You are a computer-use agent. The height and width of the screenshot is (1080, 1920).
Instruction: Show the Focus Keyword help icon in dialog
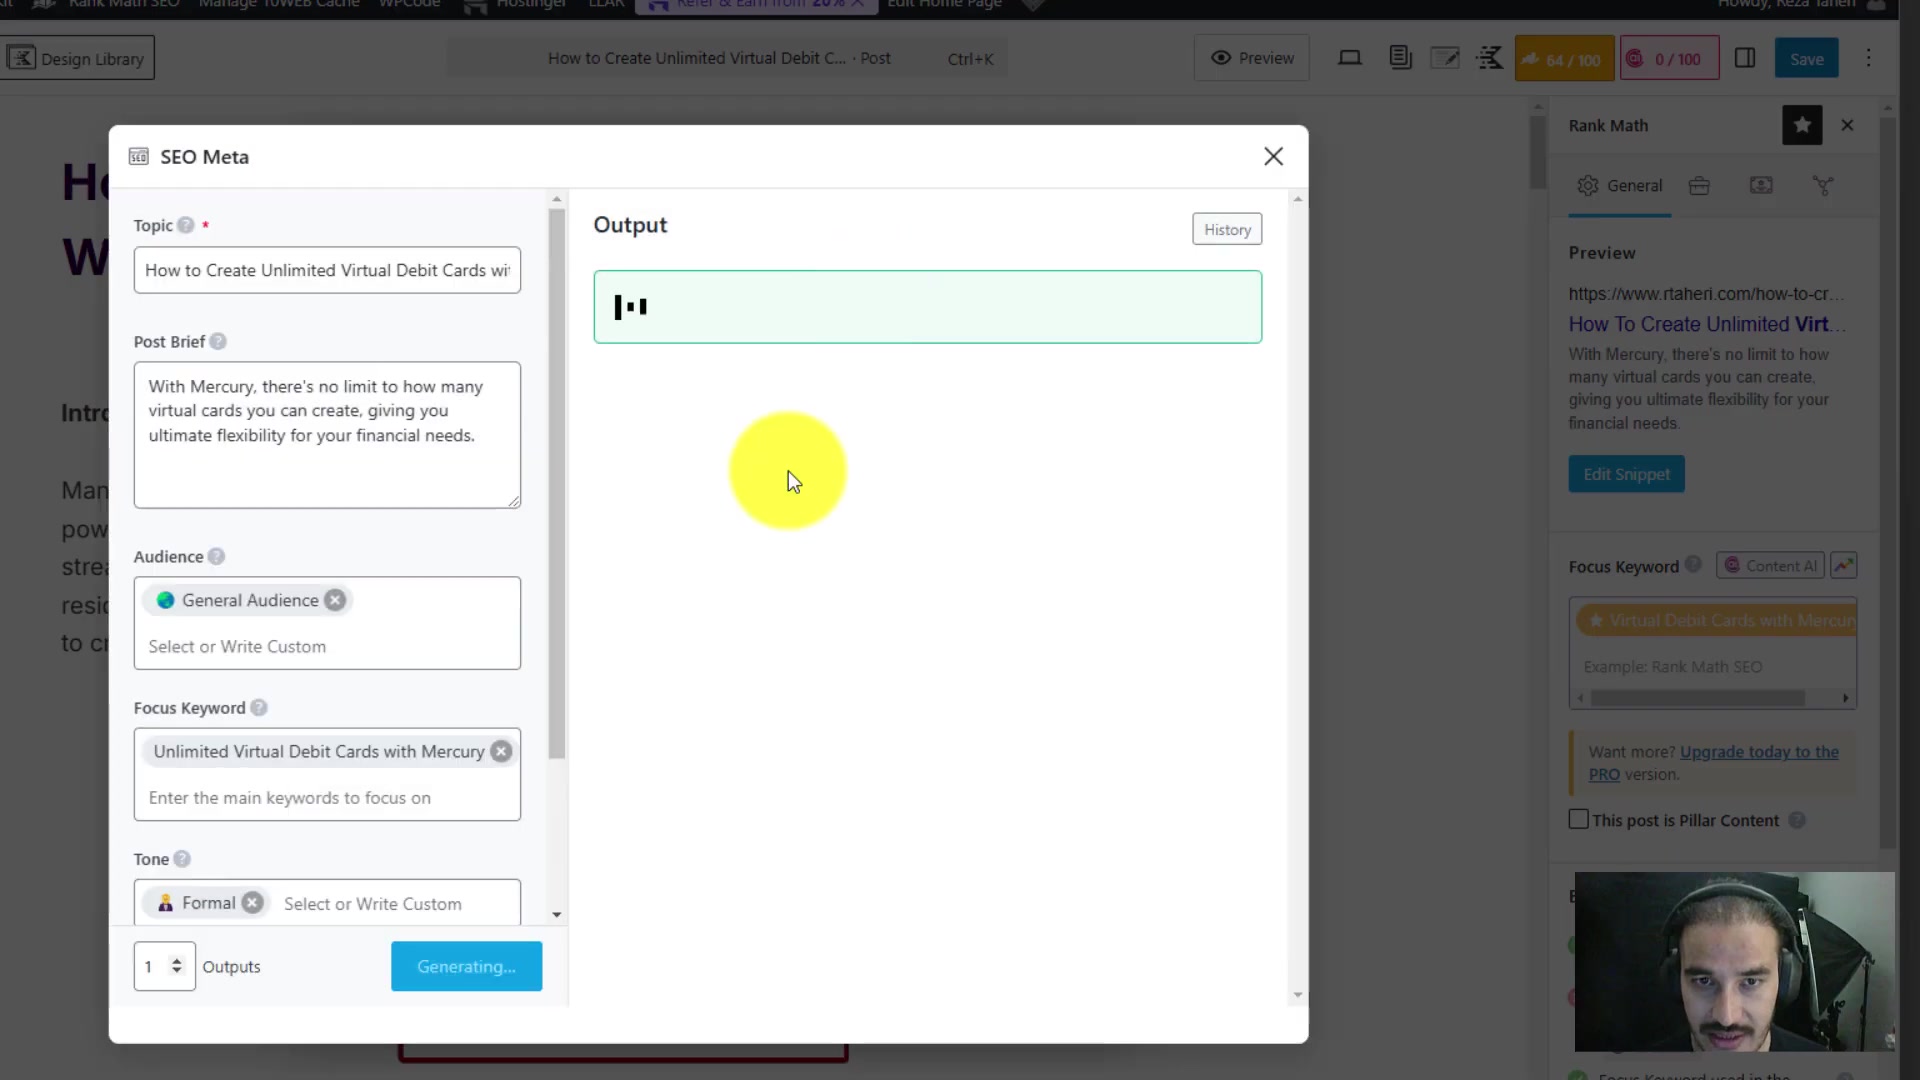pyautogui.click(x=259, y=708)
